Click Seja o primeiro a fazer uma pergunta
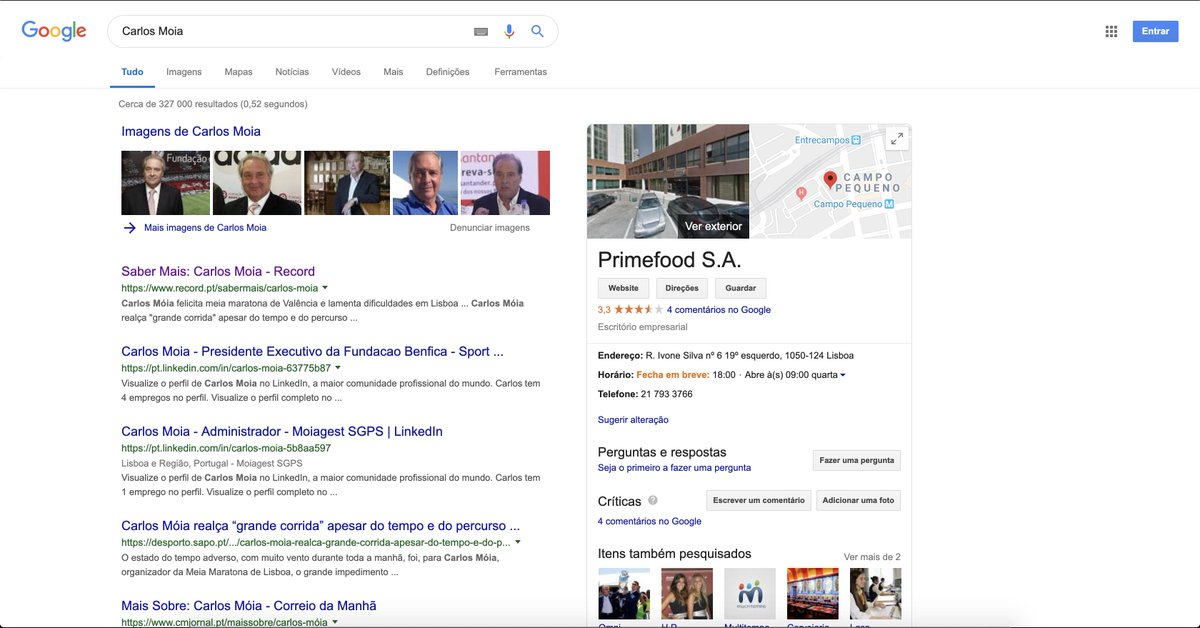 674,467
